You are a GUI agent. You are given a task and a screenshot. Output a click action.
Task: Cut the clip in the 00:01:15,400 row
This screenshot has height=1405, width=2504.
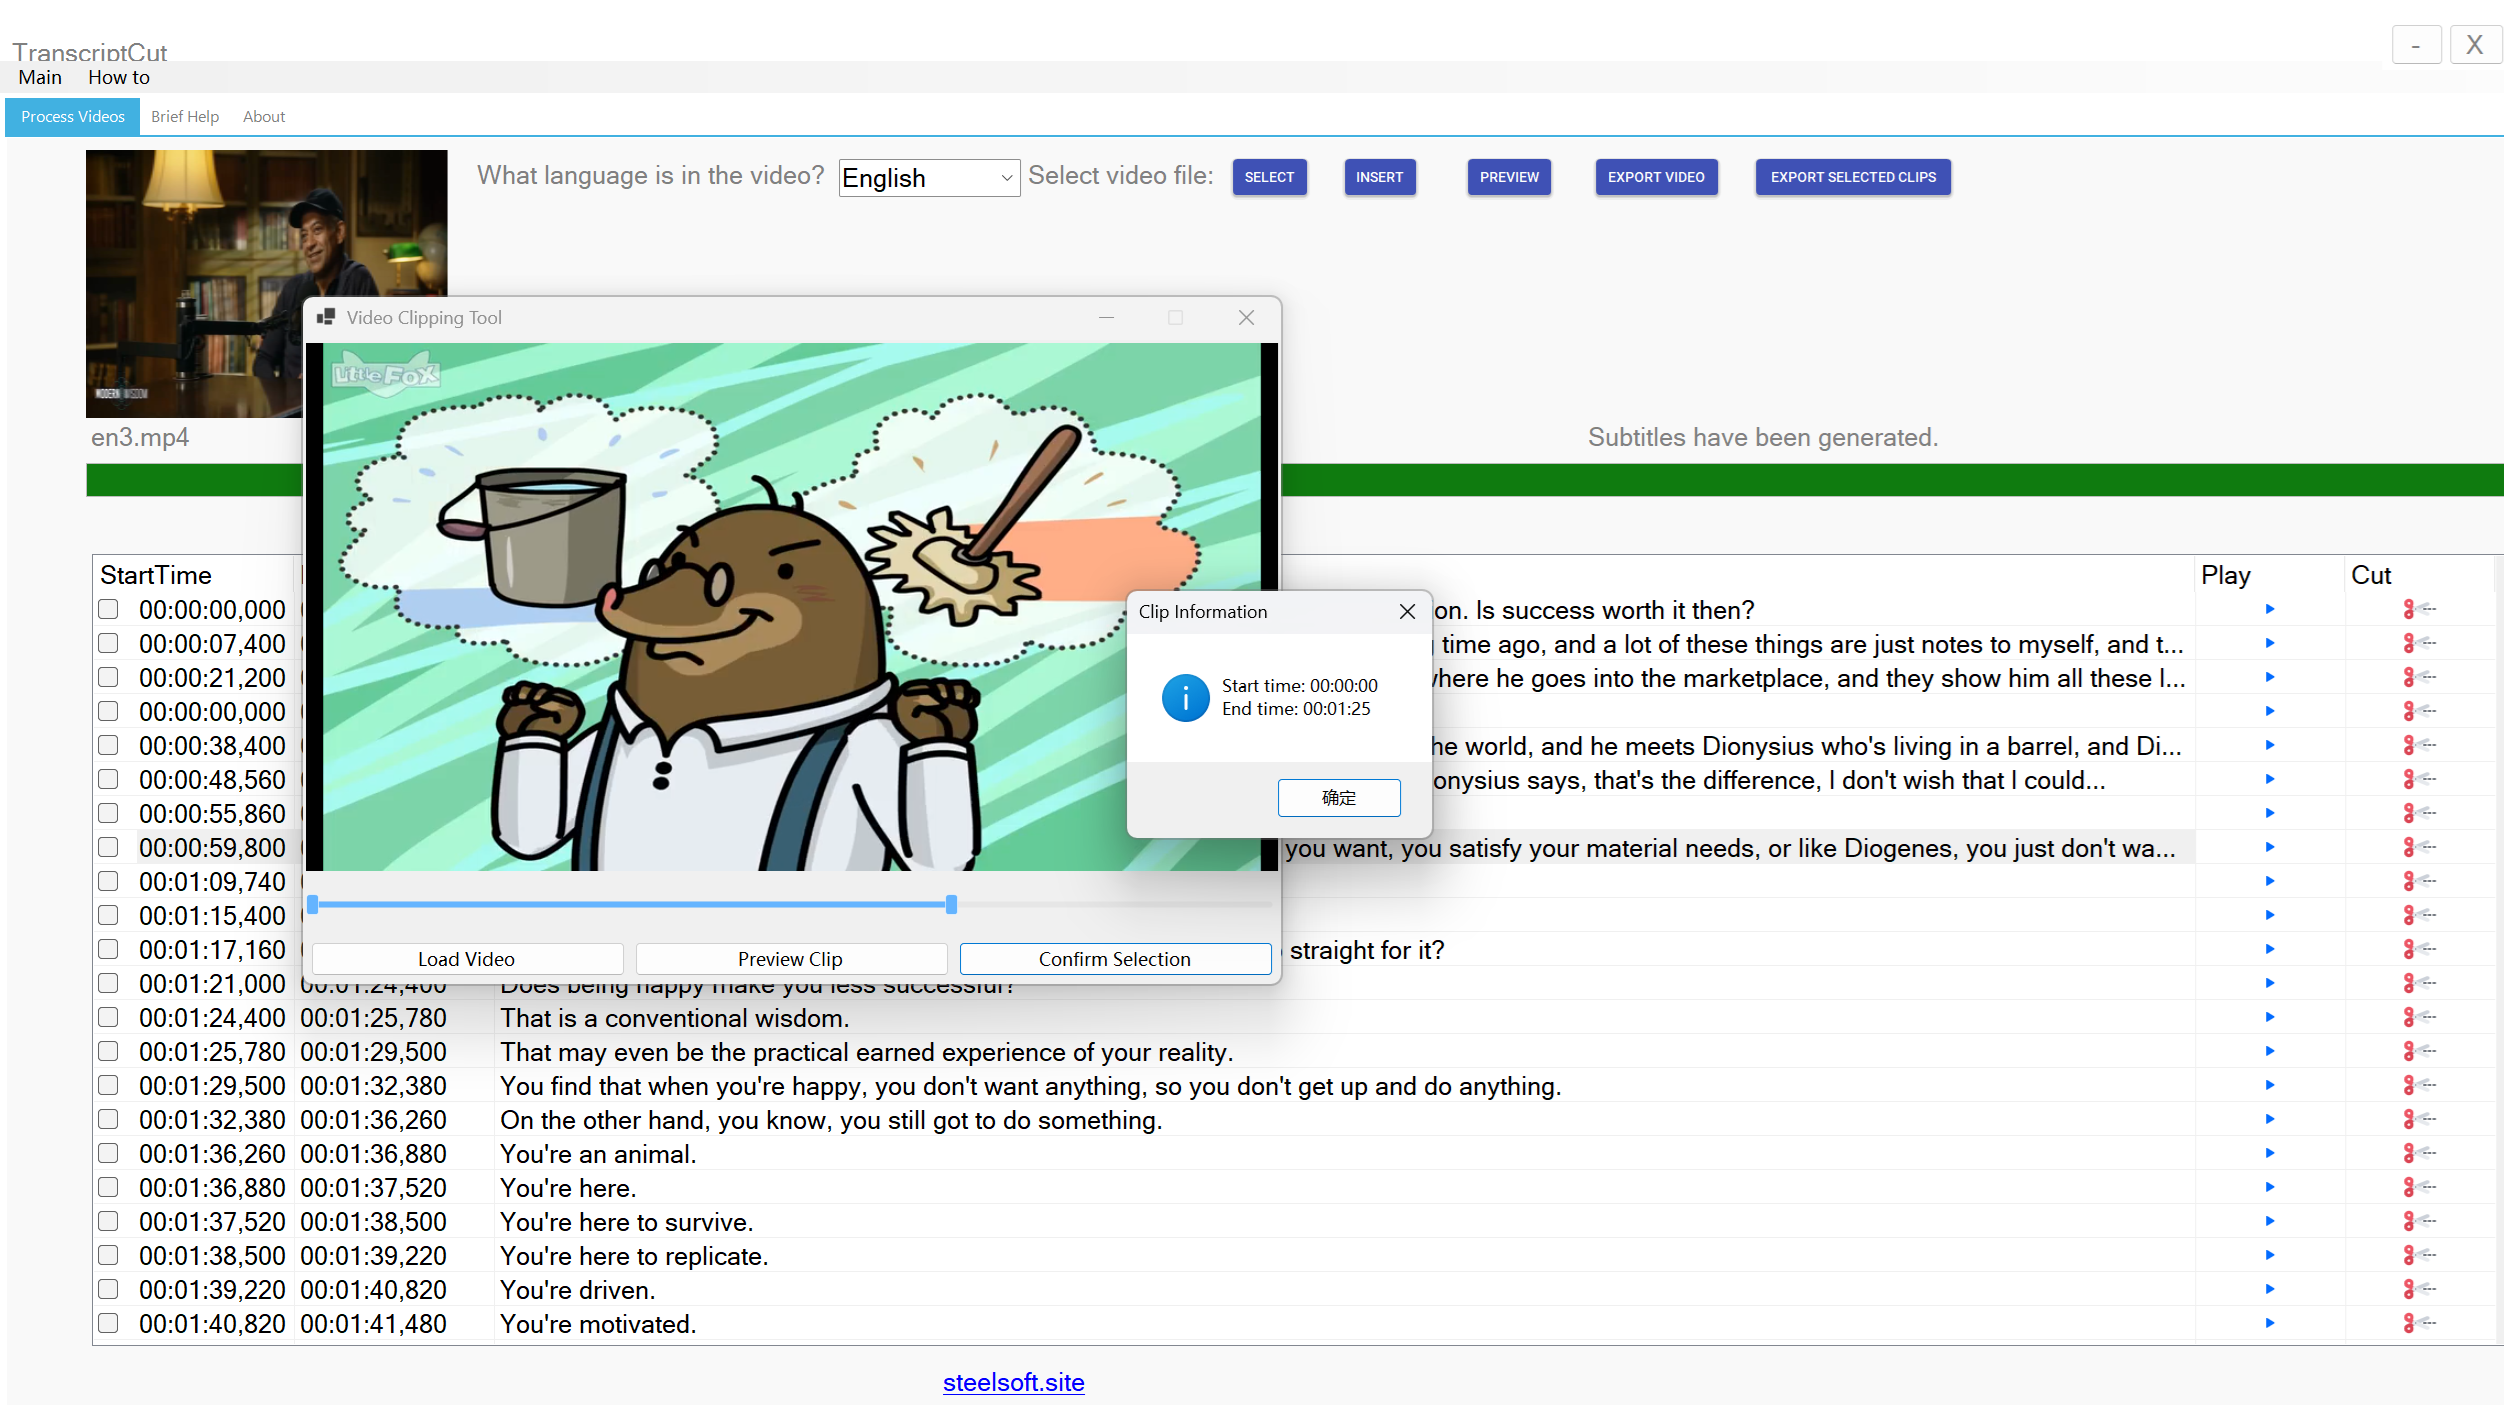pyautogui.click(x=2420, y=915)
